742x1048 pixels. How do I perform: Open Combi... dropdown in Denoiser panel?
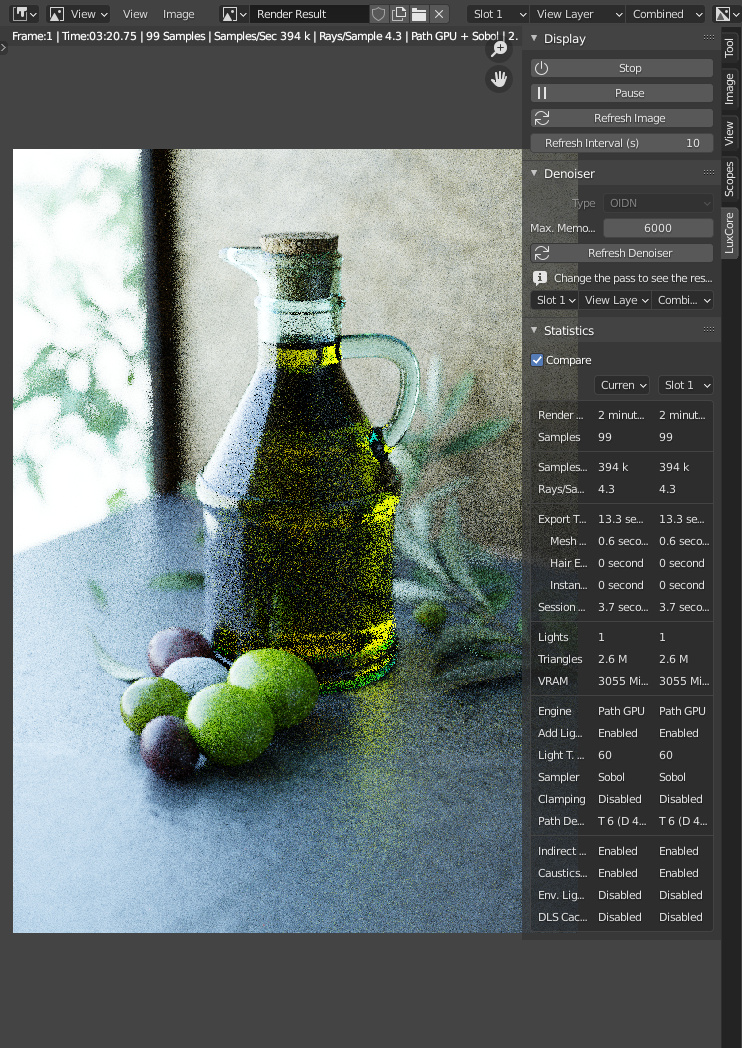pyautogui.click(x=683, y=300)
